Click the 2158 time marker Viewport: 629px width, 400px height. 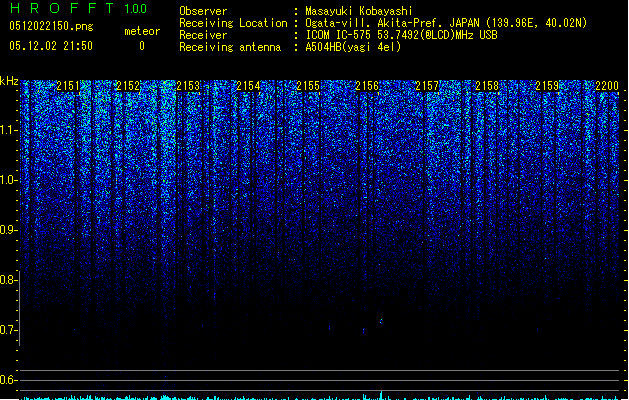487,86
